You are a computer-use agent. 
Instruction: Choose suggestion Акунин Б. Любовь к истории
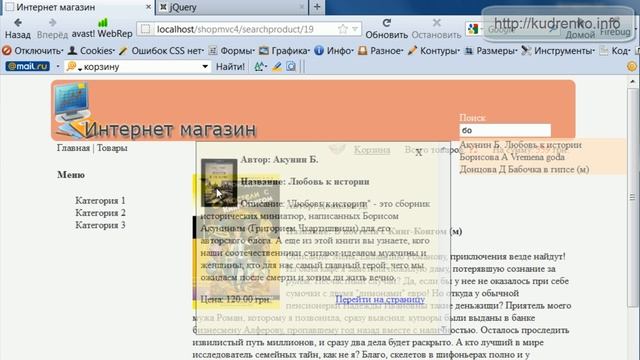coord(520,145)
